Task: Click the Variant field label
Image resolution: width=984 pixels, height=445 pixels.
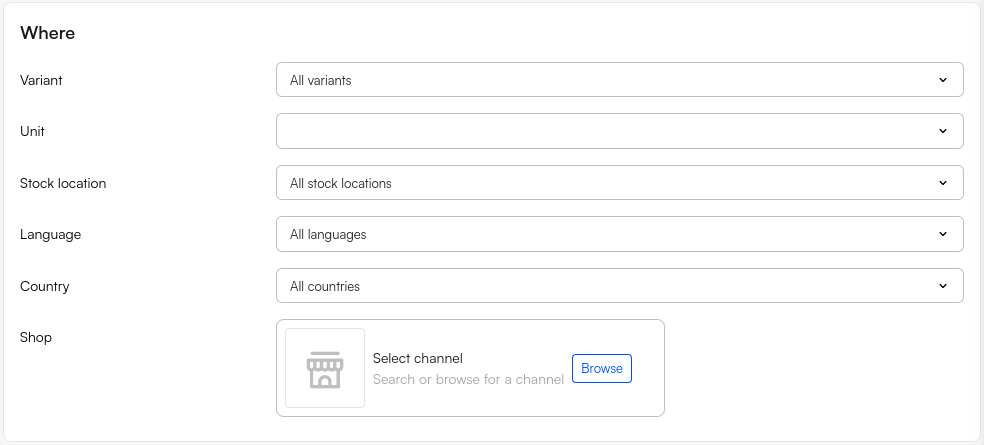Action: 41,80
